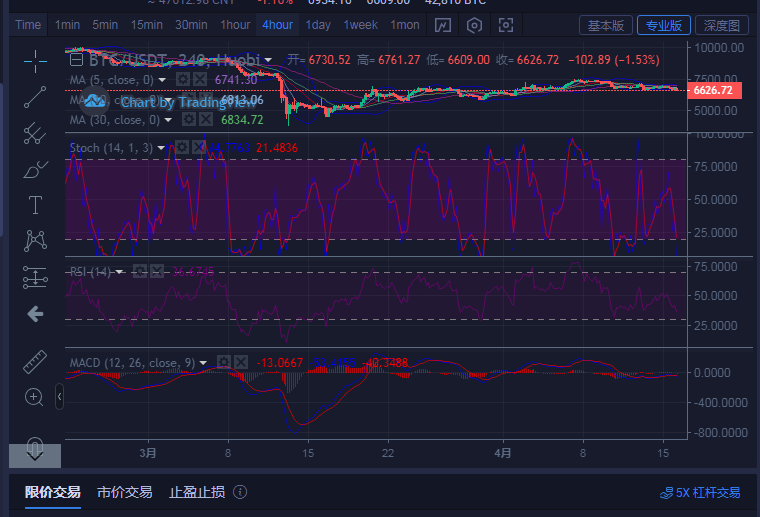The image size is (760, 517).
Task: Click the Stoch value 21.4836
Action: click(x=277, y=148)
